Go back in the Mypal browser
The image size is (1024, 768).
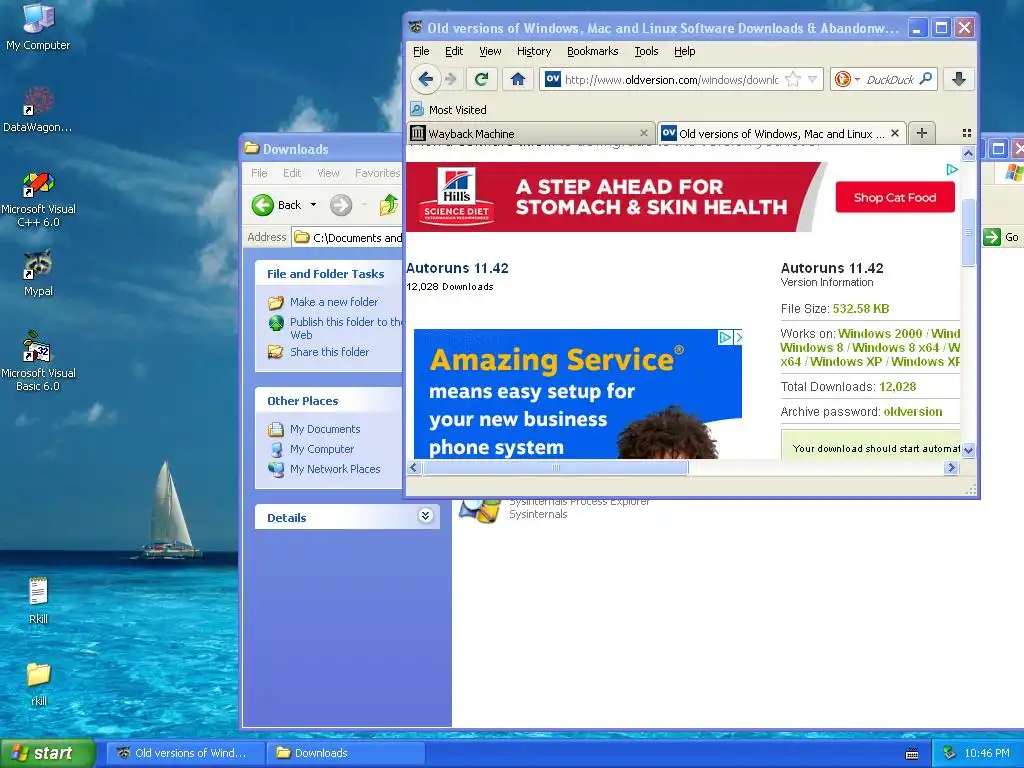click(x=425, y=80)
